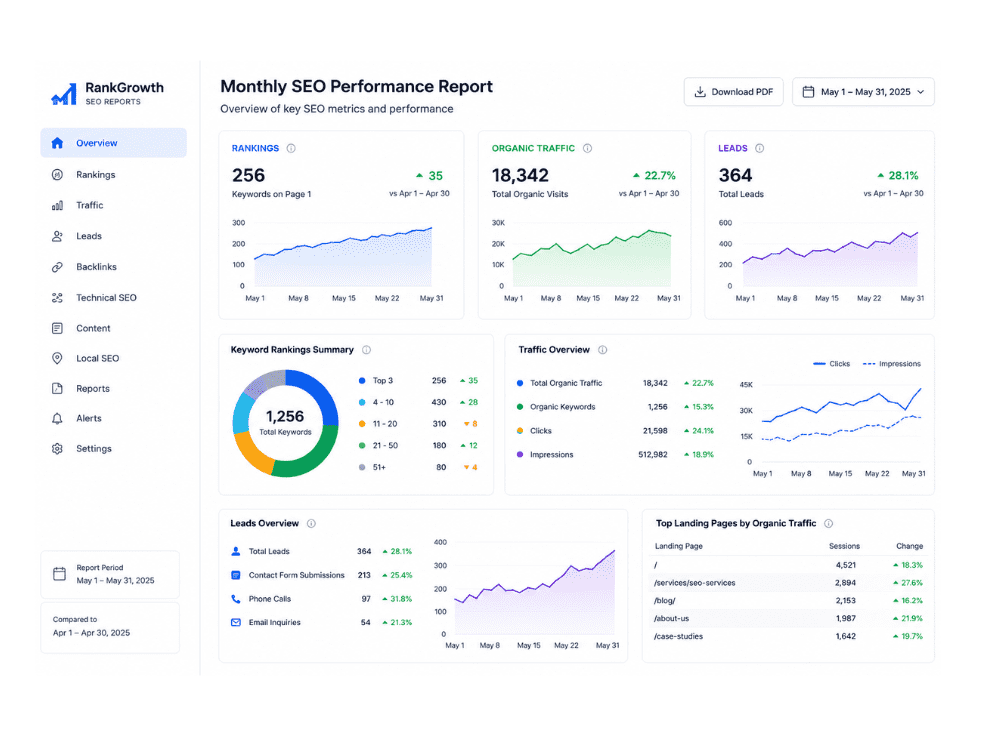The image size is (1000, 750).
Task: Click the Download PDF button
Action: [733, 92]
